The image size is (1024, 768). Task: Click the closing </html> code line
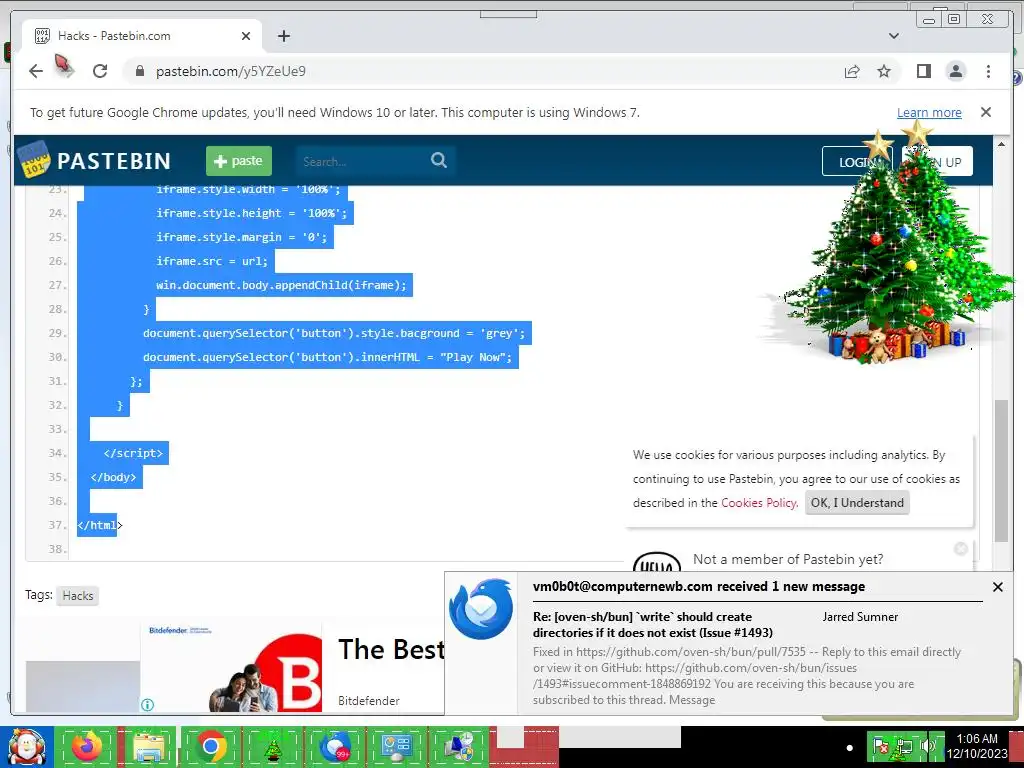pos(99,525)
